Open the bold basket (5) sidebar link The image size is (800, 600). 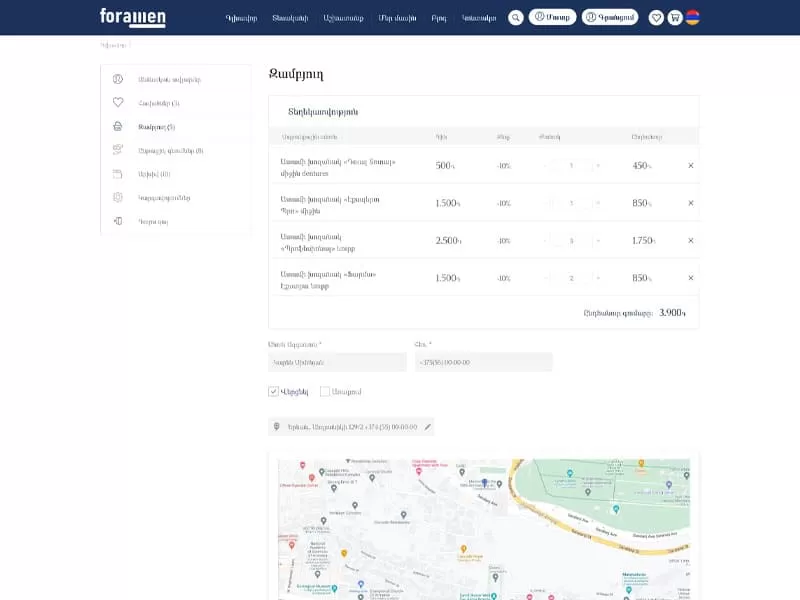click(x=157, y=127)
